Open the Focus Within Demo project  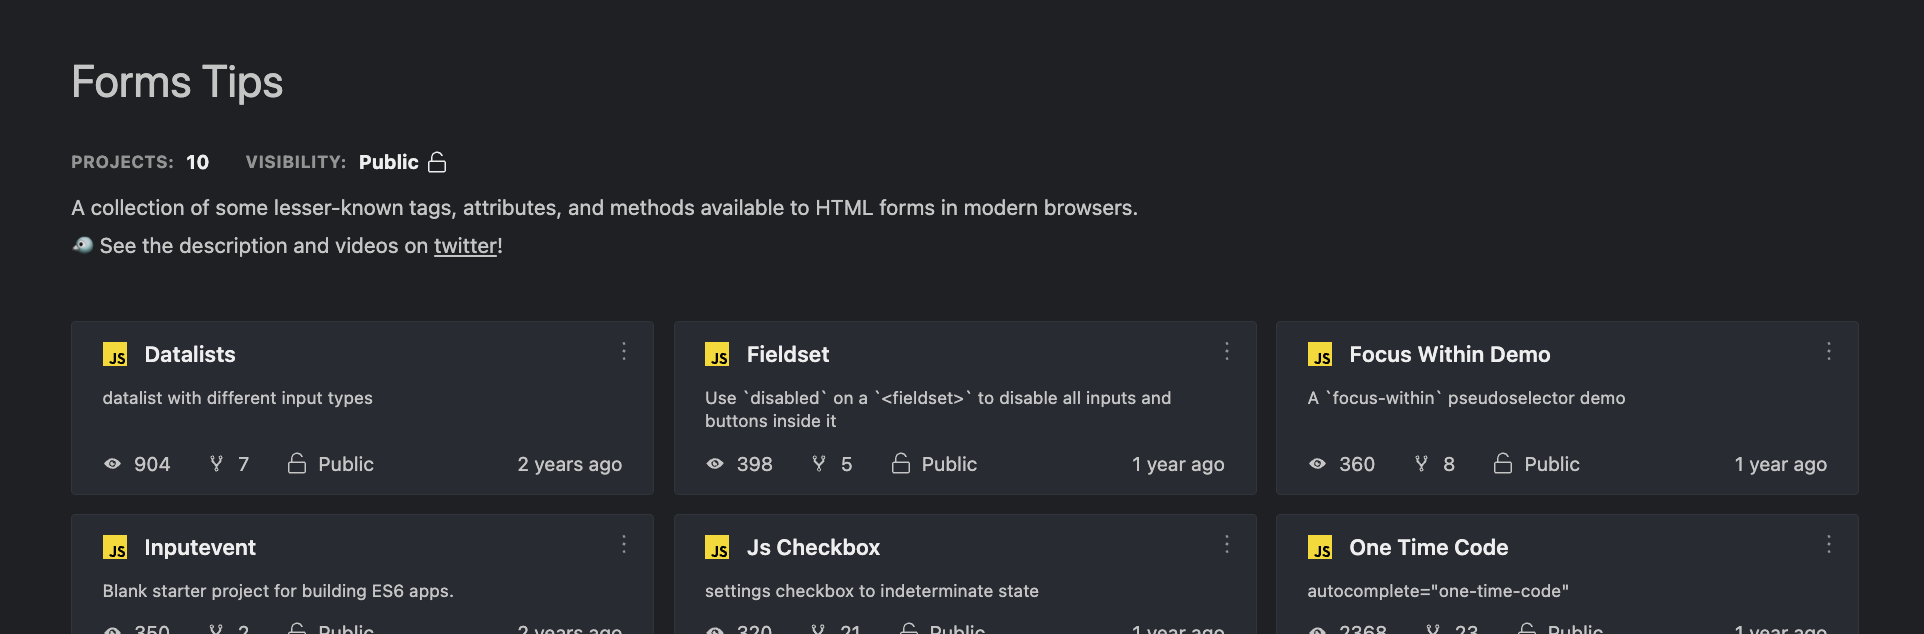pos(1450,355)
